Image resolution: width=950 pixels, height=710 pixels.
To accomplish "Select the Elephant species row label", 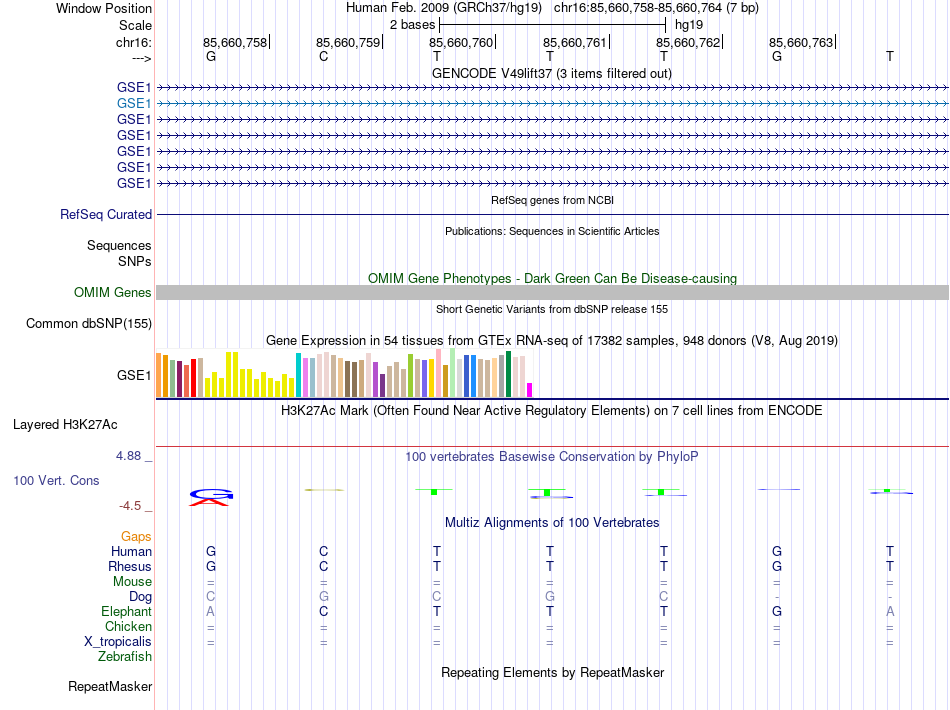I will [x=126, y=611].
